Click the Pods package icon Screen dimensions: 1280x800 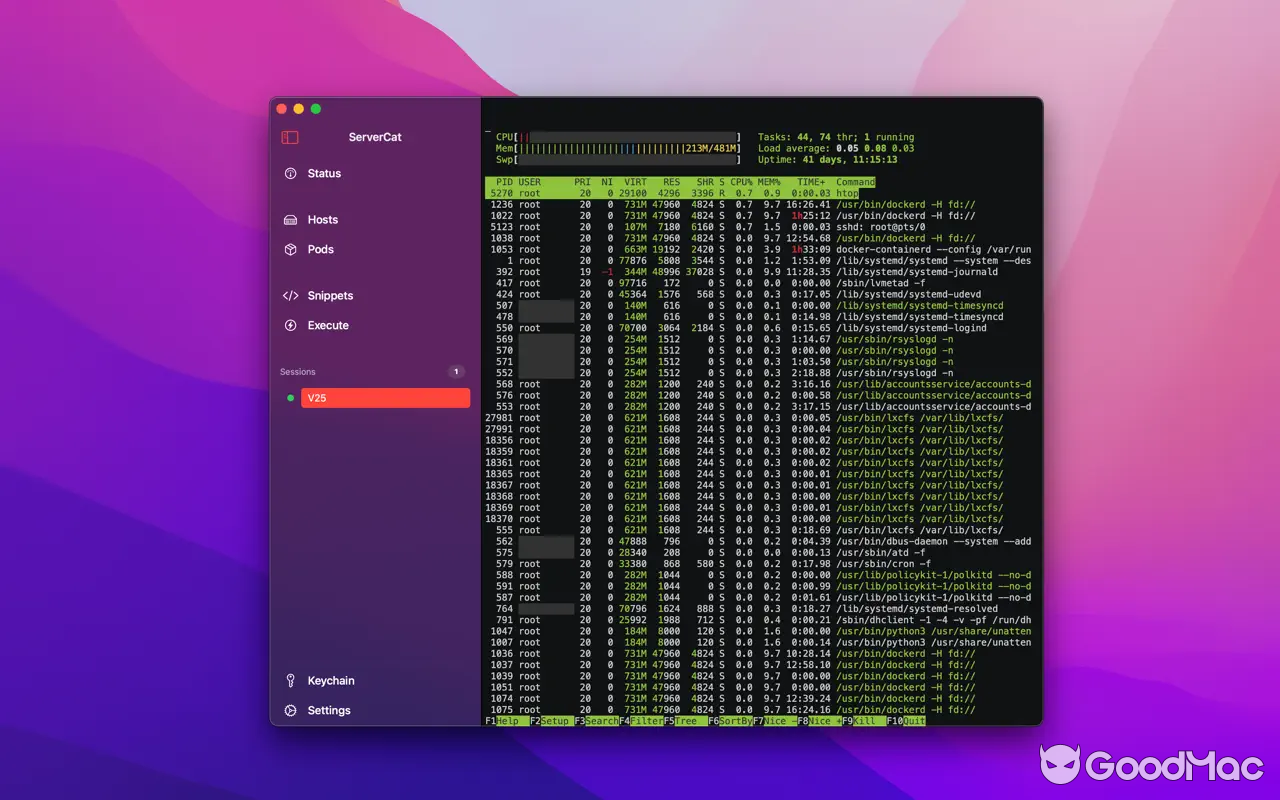tap(289, 249)
